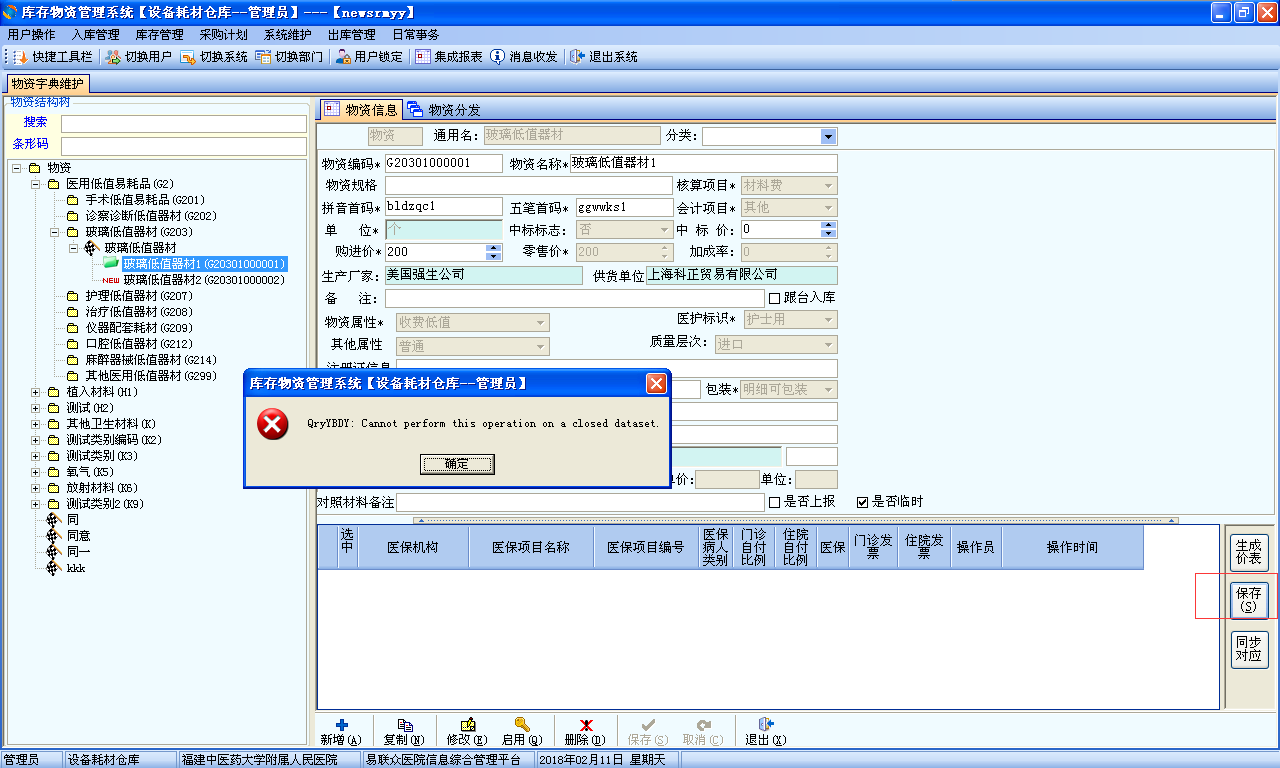
Task: Open the 快捷工具栏 toolbar icon
Action: point(20,57)
